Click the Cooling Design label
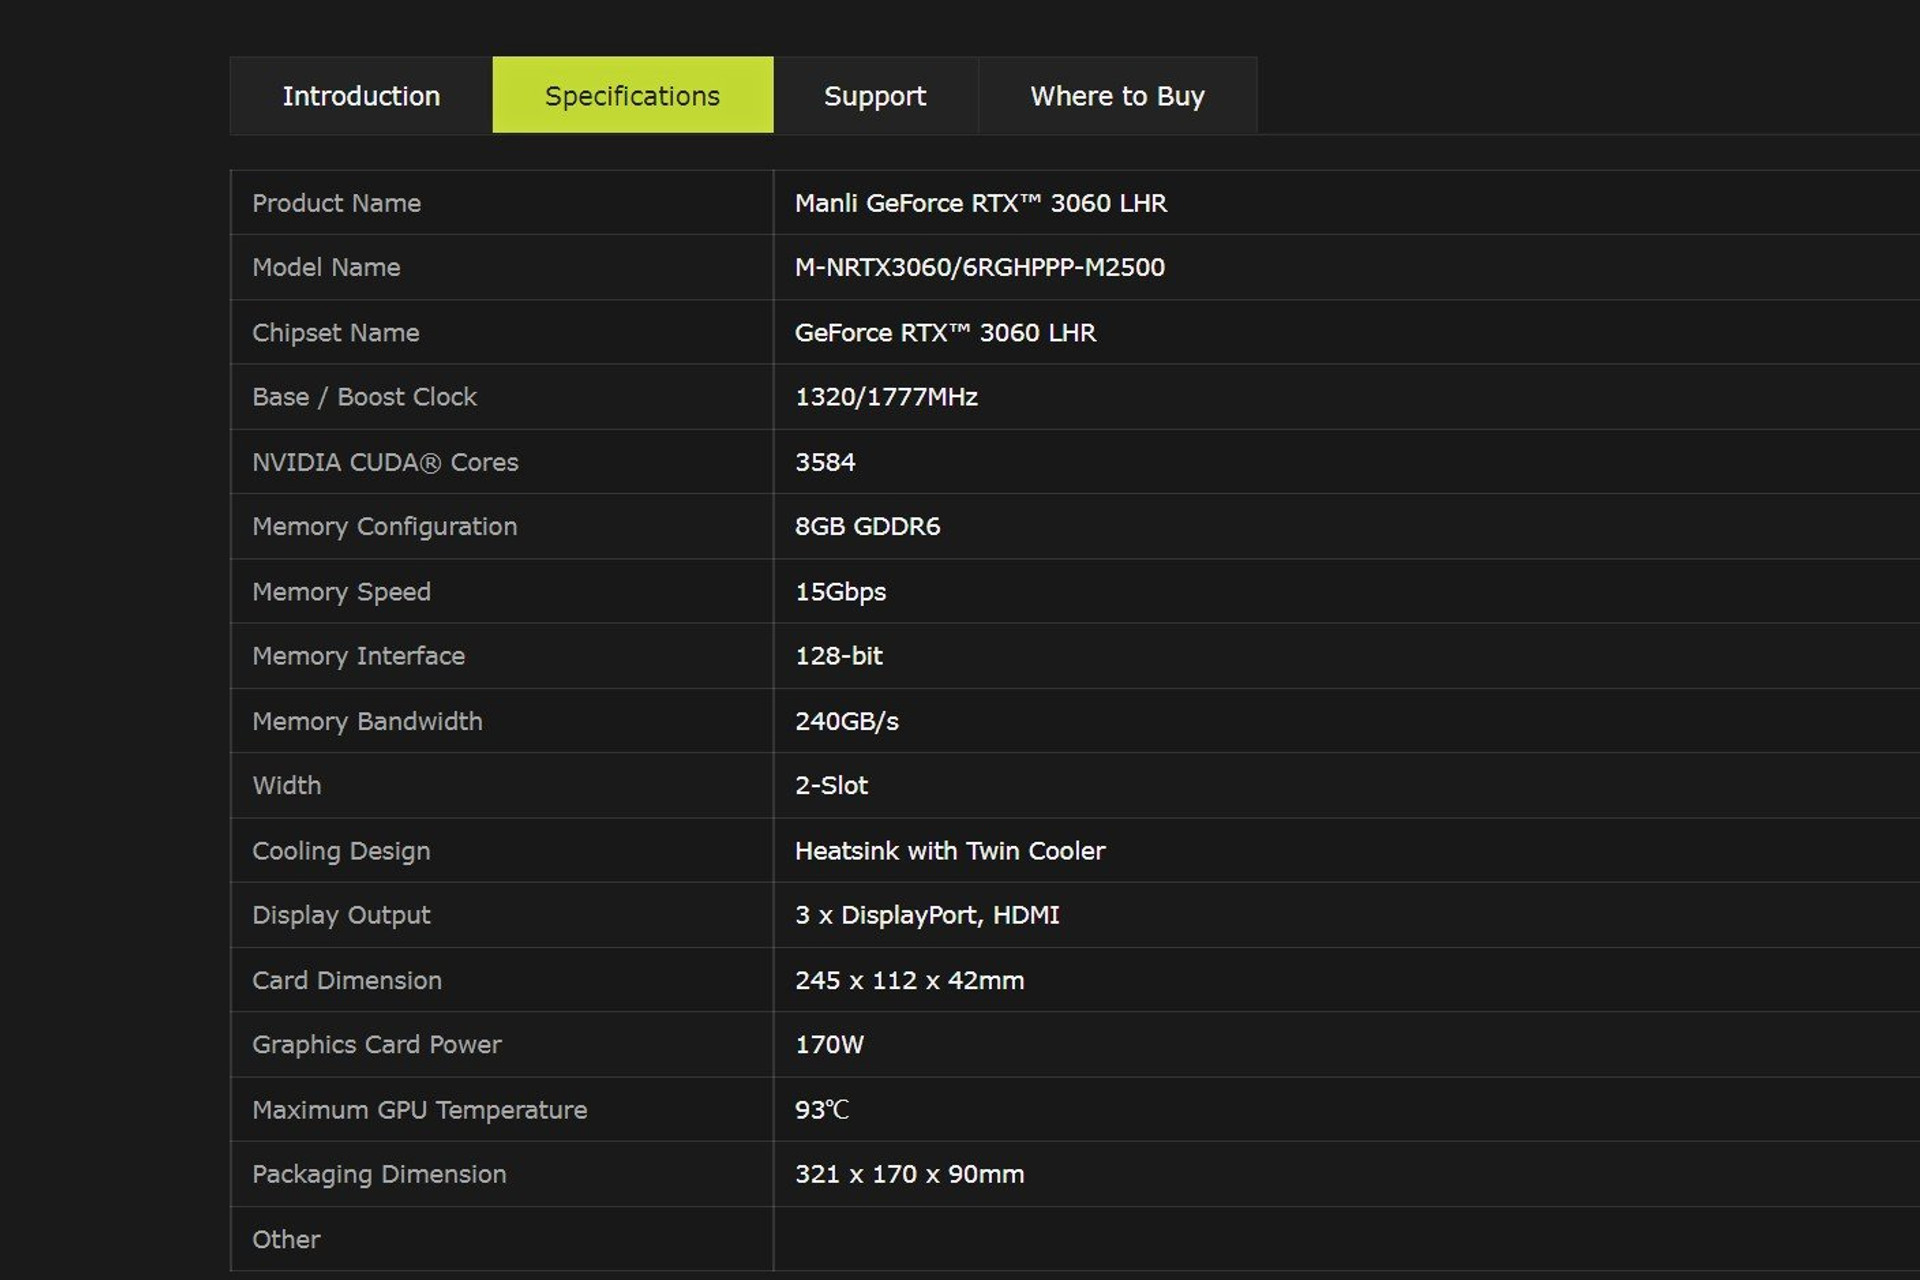This screenshot has height=1280, width=1920. click(x=341, y=851)
